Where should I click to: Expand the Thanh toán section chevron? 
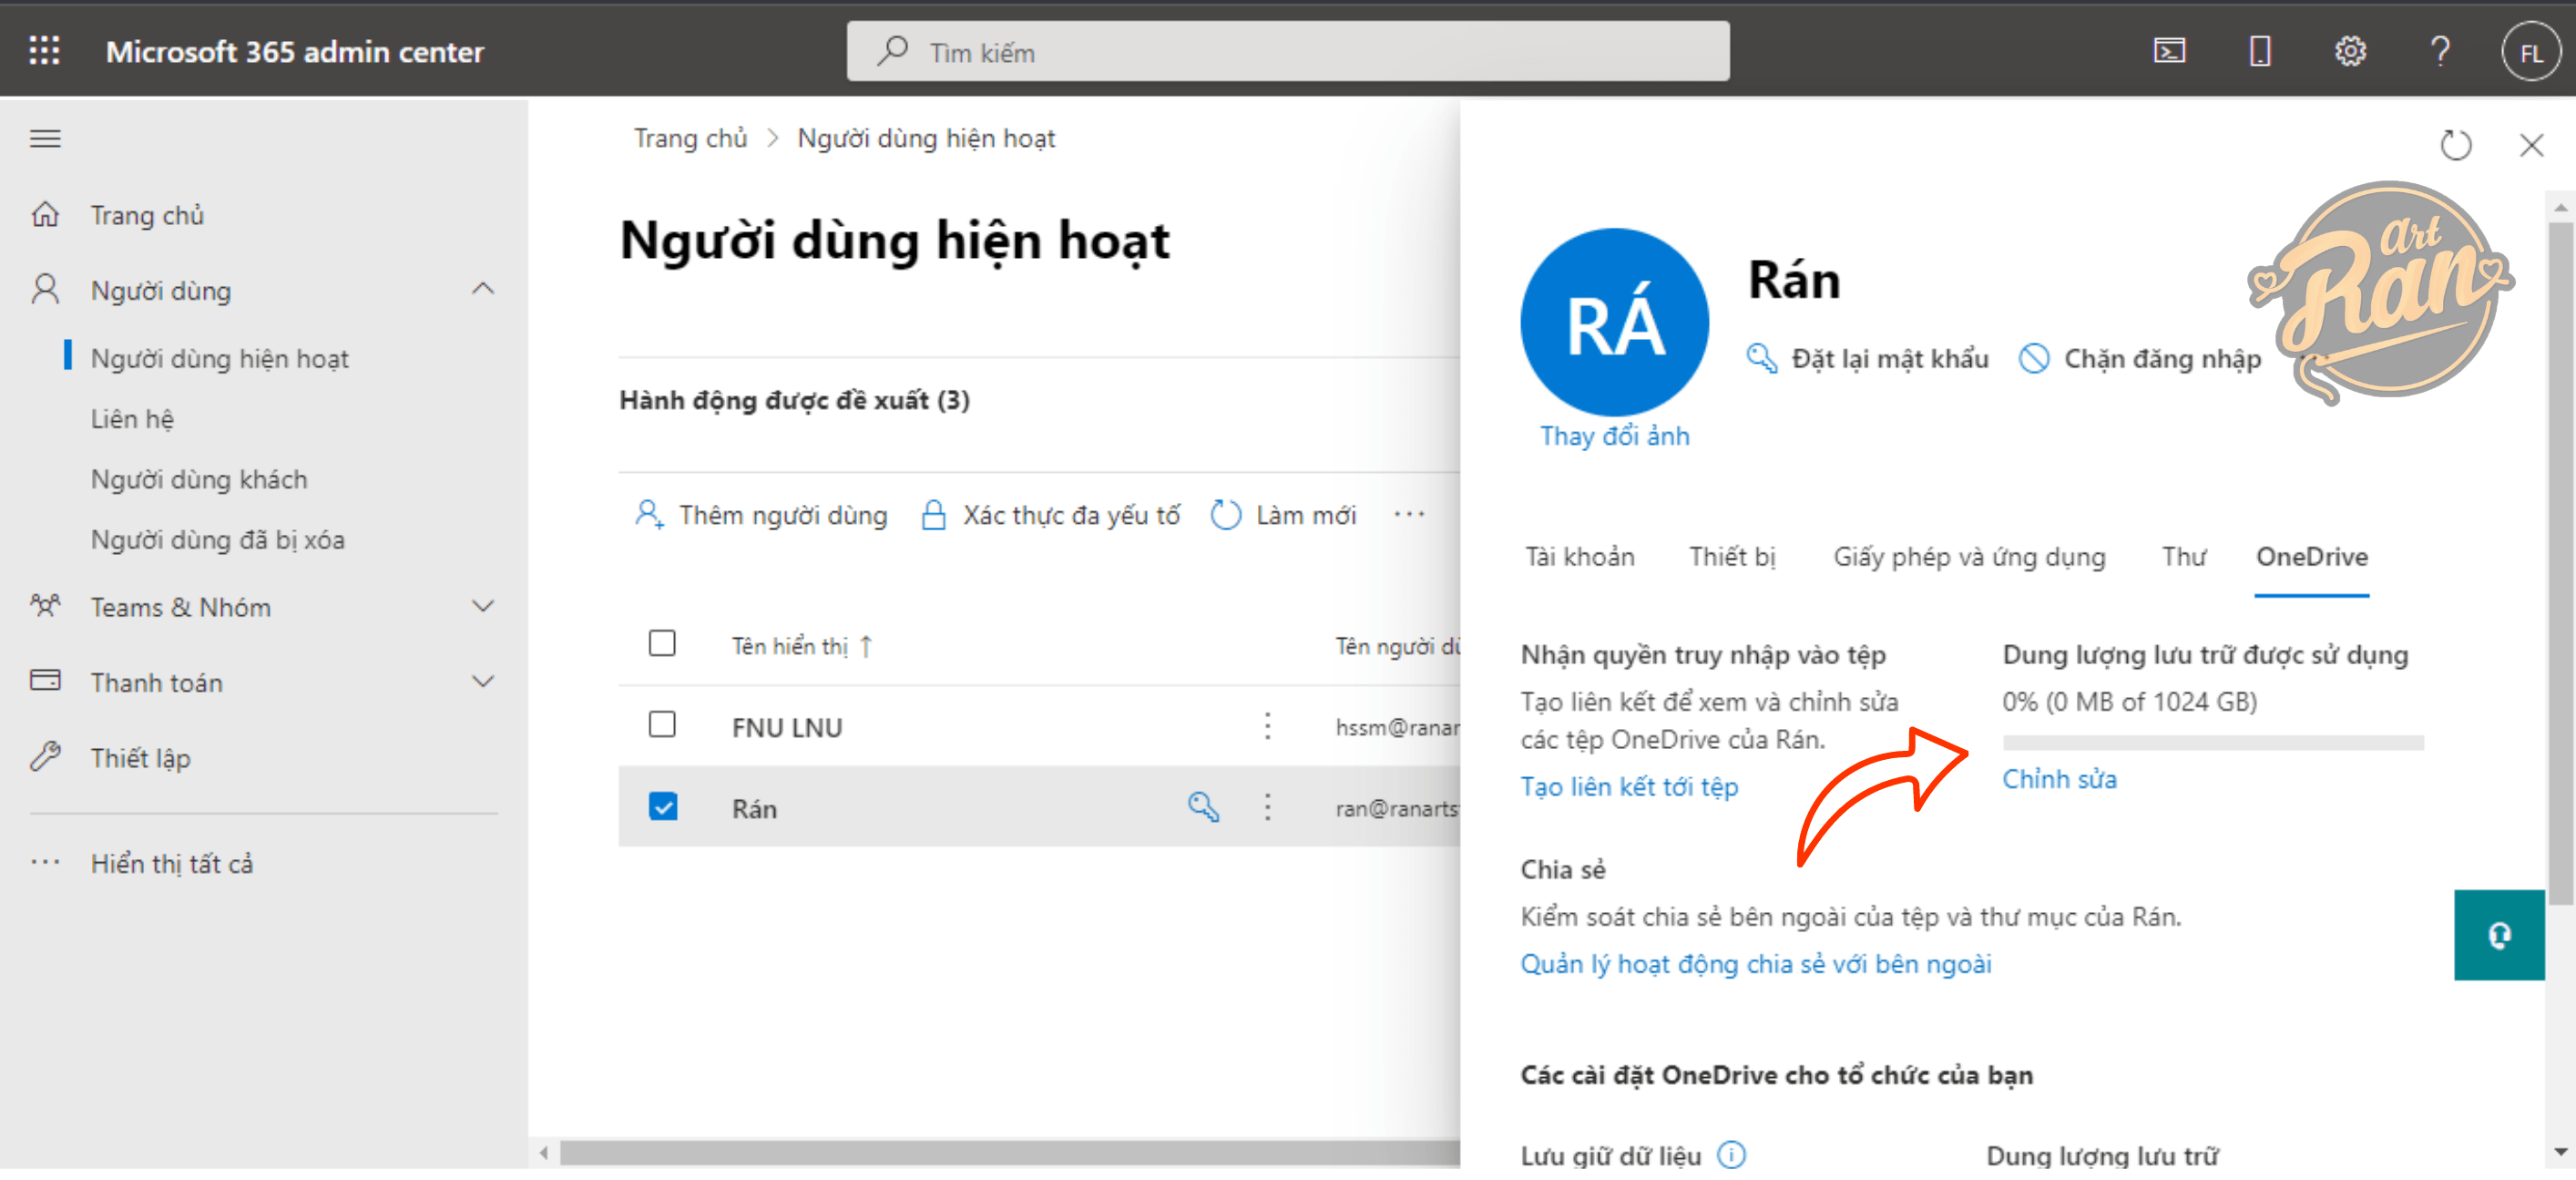click(483, 681)
